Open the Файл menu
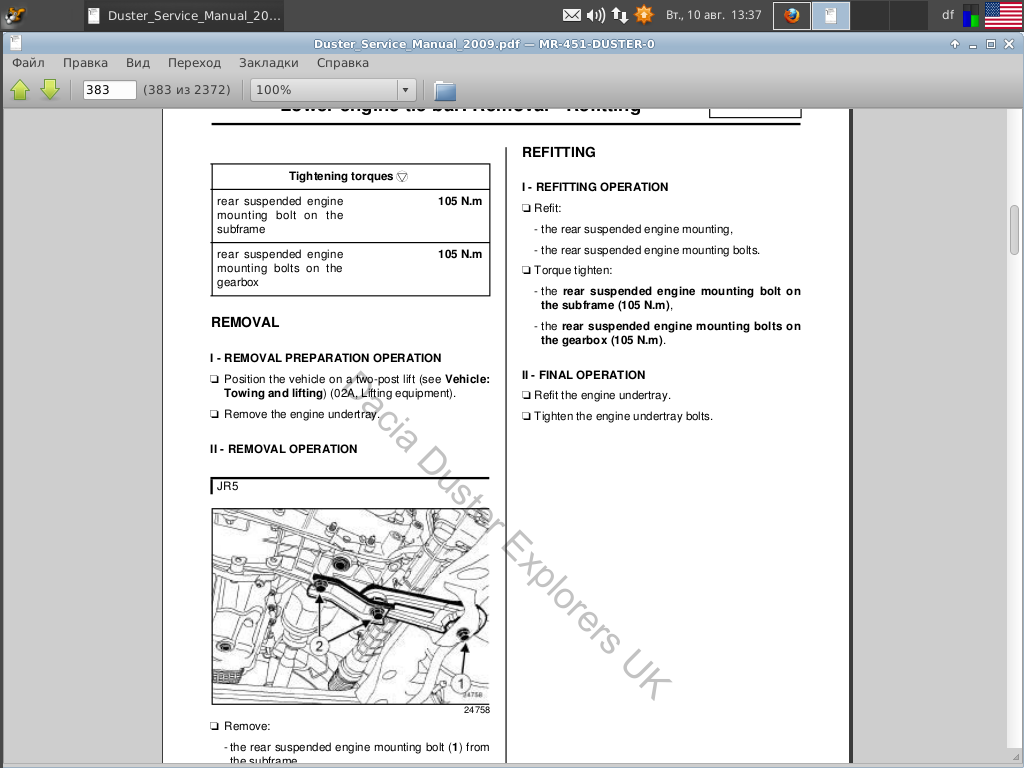The height and width of the screenshot is (768, 1024). click(x=28, y=63)
